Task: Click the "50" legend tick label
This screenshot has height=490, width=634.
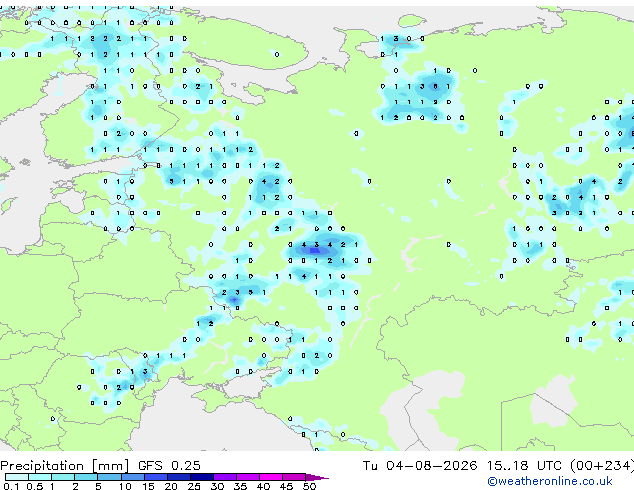Action: click(x=309, y=486)
